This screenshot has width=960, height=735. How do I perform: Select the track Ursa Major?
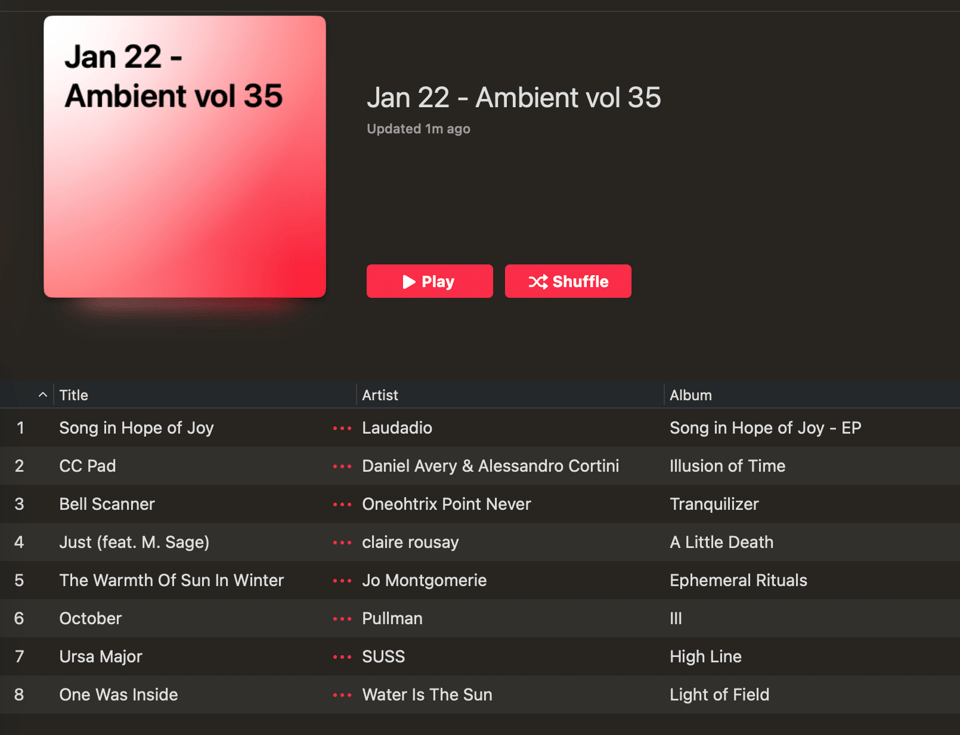(x=101, y=656)
